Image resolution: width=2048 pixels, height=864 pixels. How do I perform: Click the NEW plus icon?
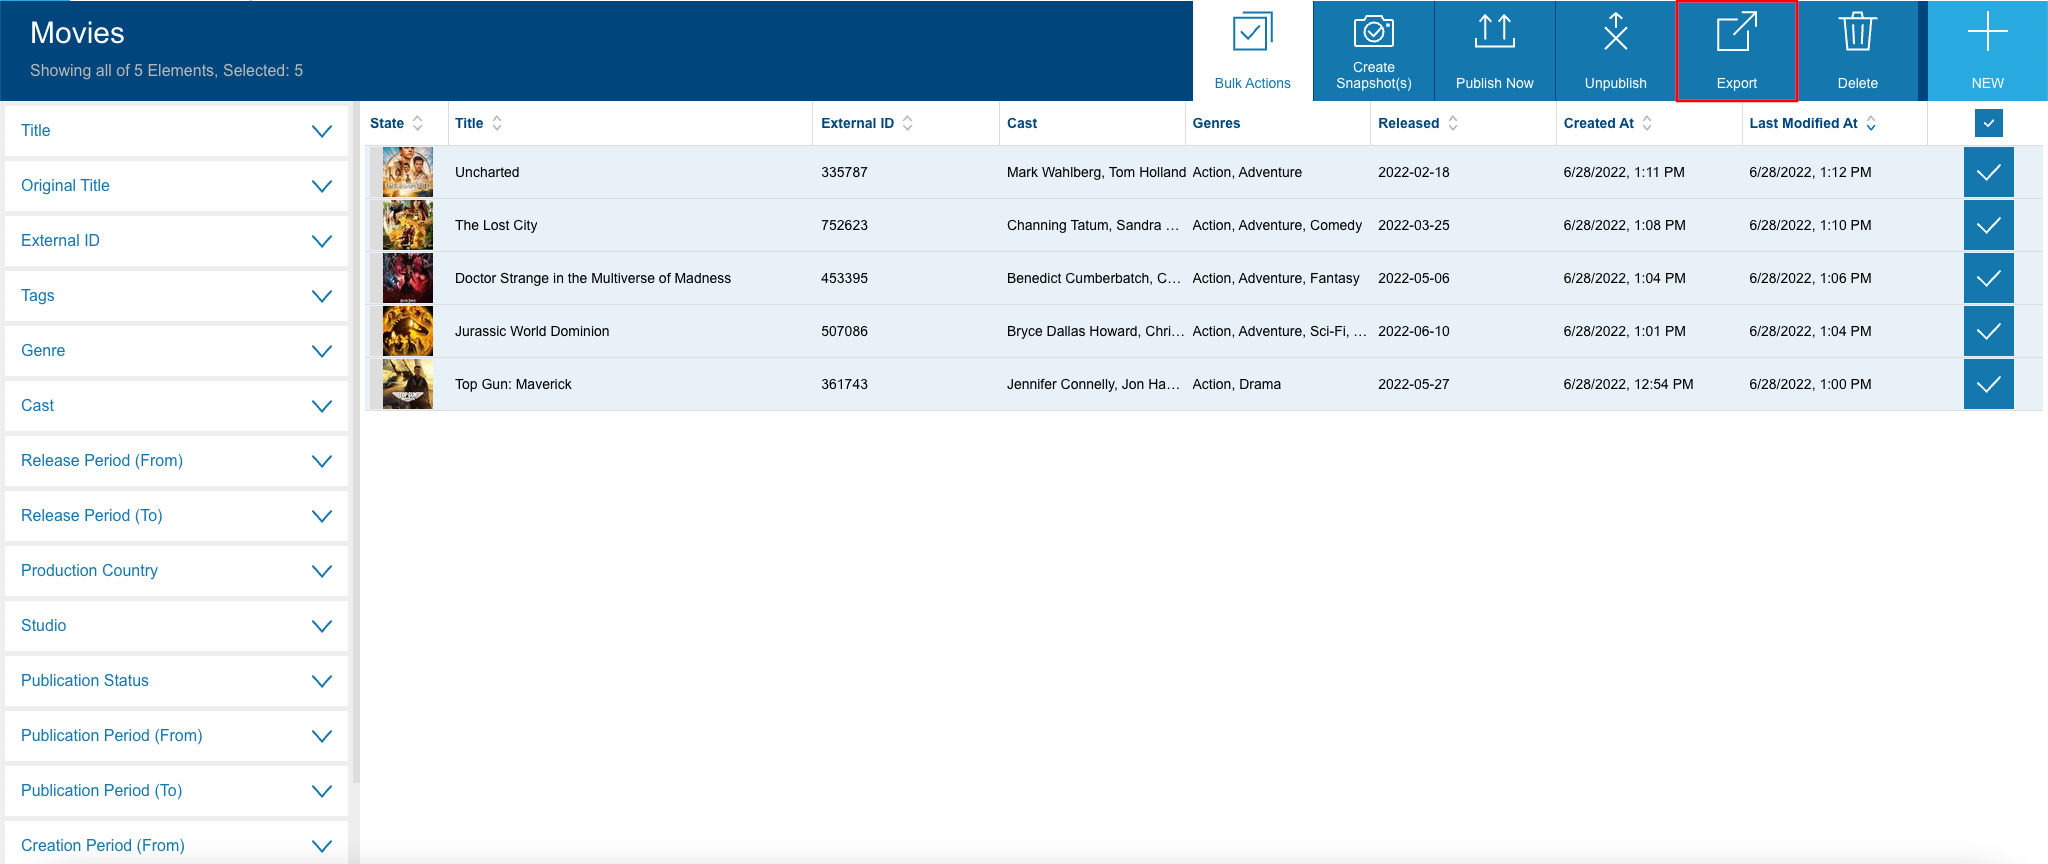tap(1987, 32)
